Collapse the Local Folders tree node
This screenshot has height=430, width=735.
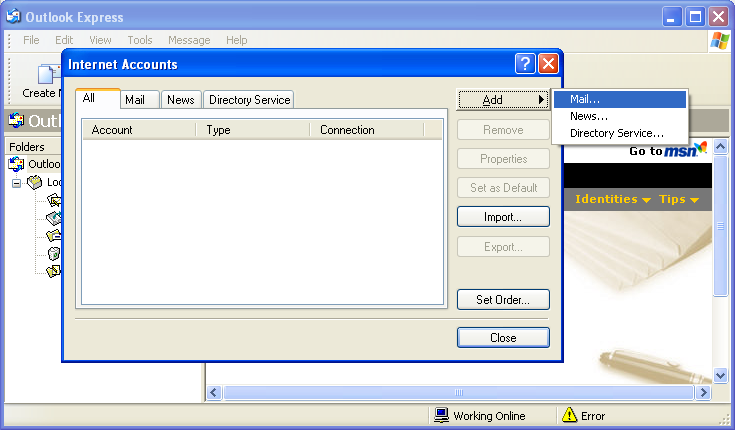click(x=16, y=183)
